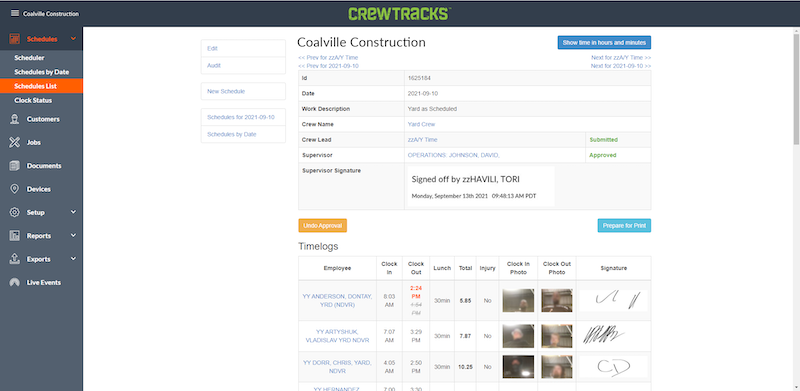Click the Documents icon in sidebar
800x391 pixels.
[14, 166]
